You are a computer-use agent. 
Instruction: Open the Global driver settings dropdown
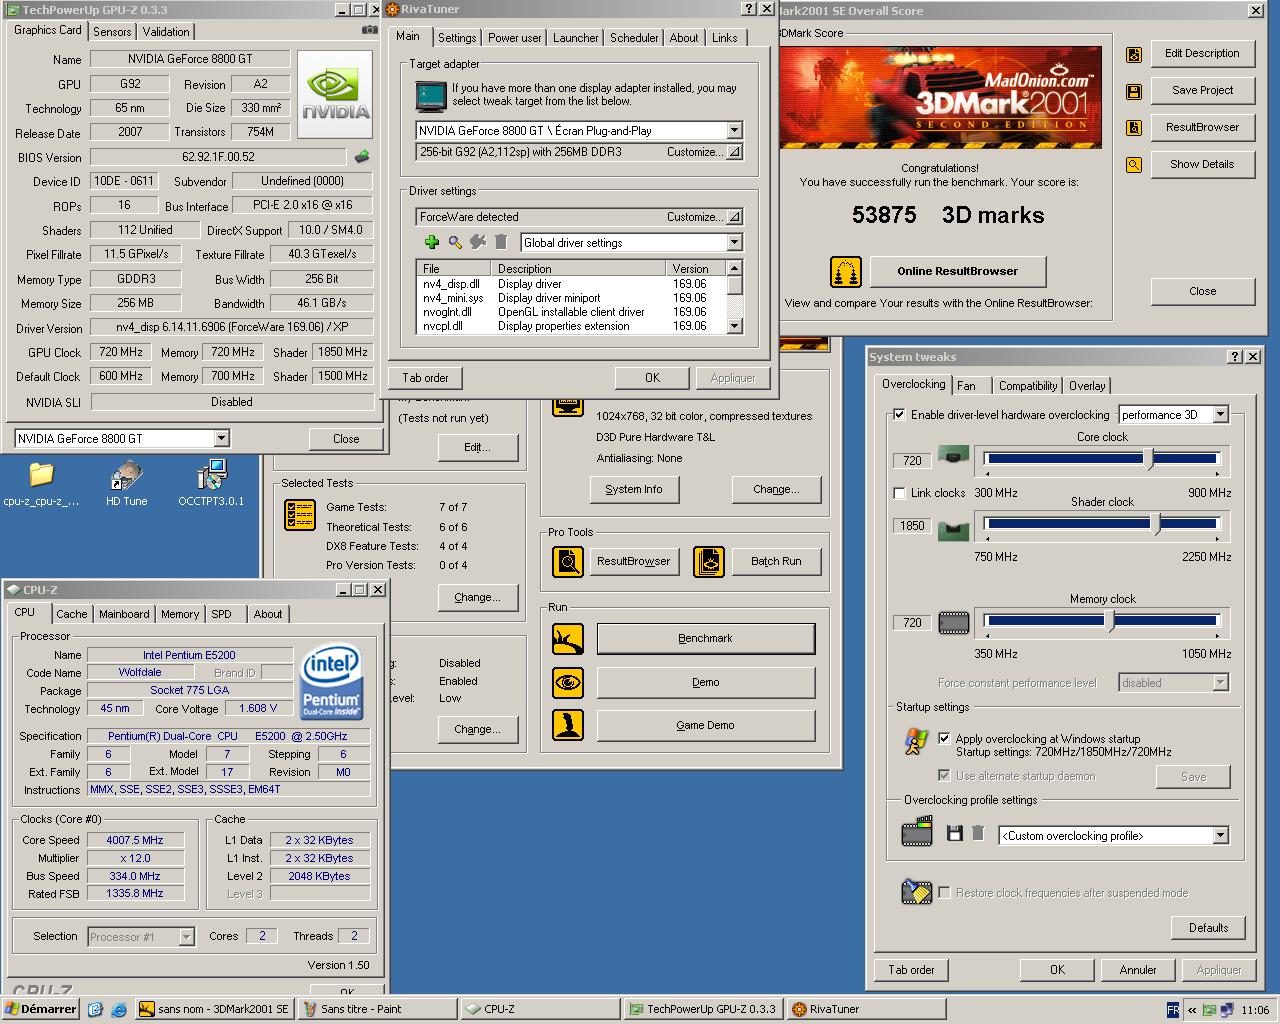[734, 242]
